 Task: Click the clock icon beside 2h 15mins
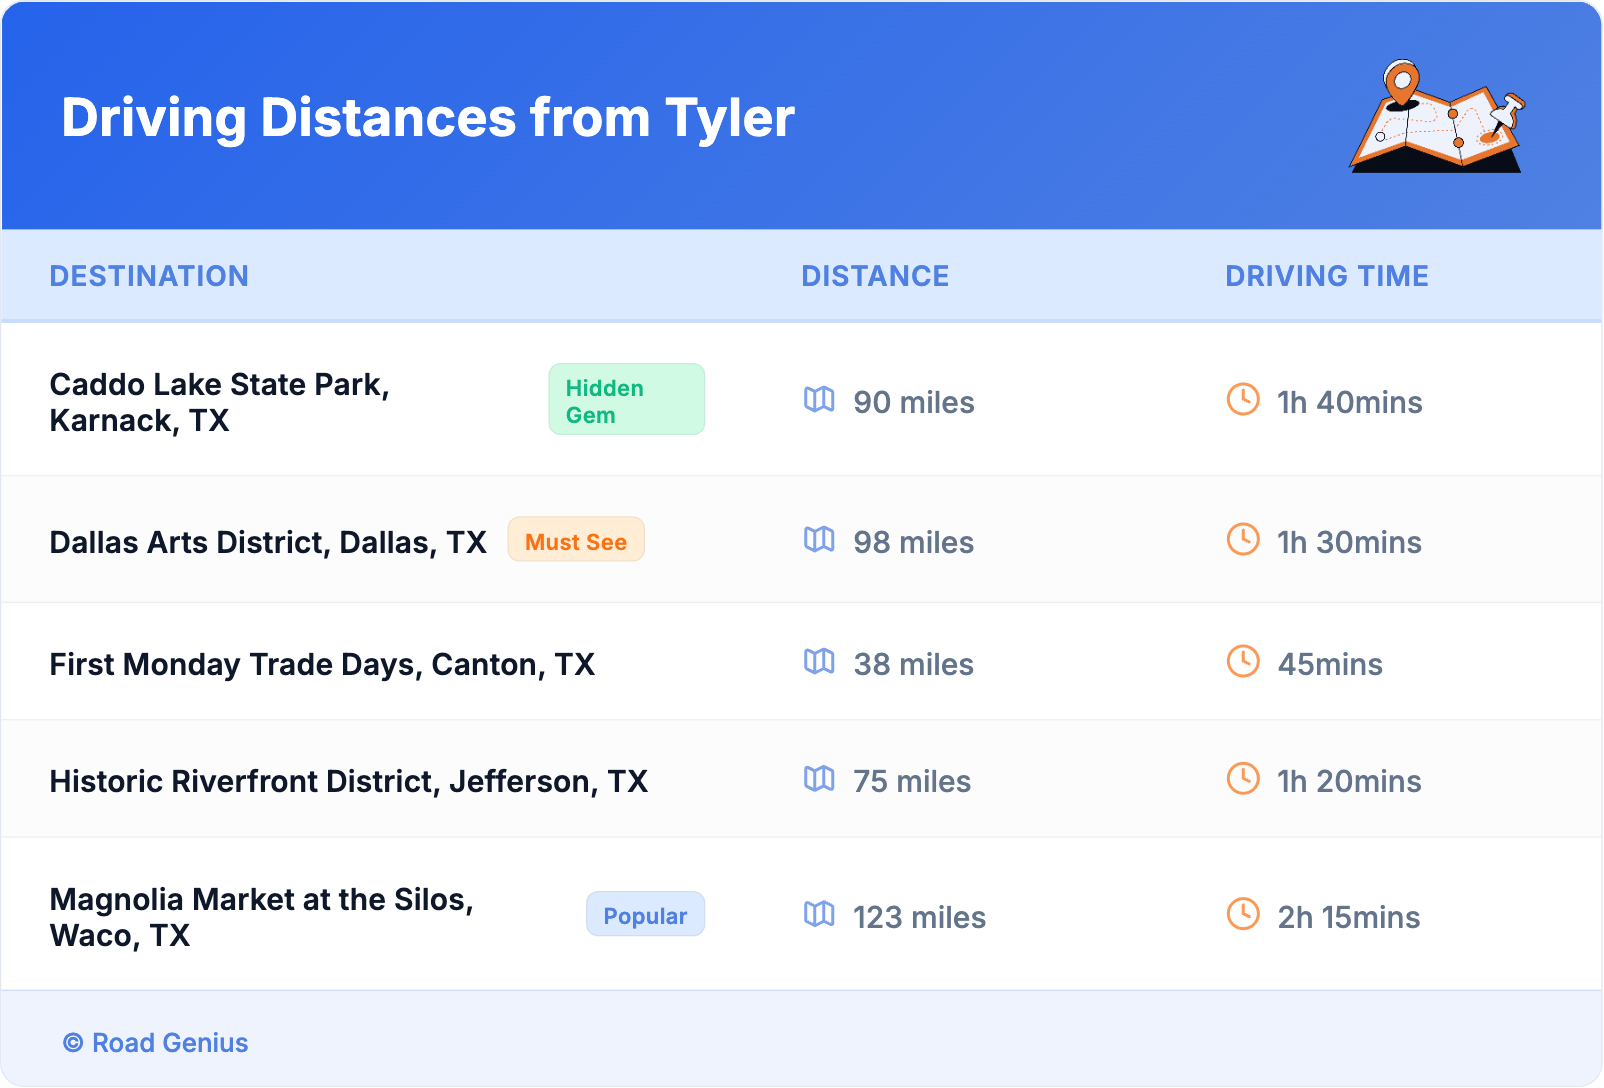(1243, 915)
